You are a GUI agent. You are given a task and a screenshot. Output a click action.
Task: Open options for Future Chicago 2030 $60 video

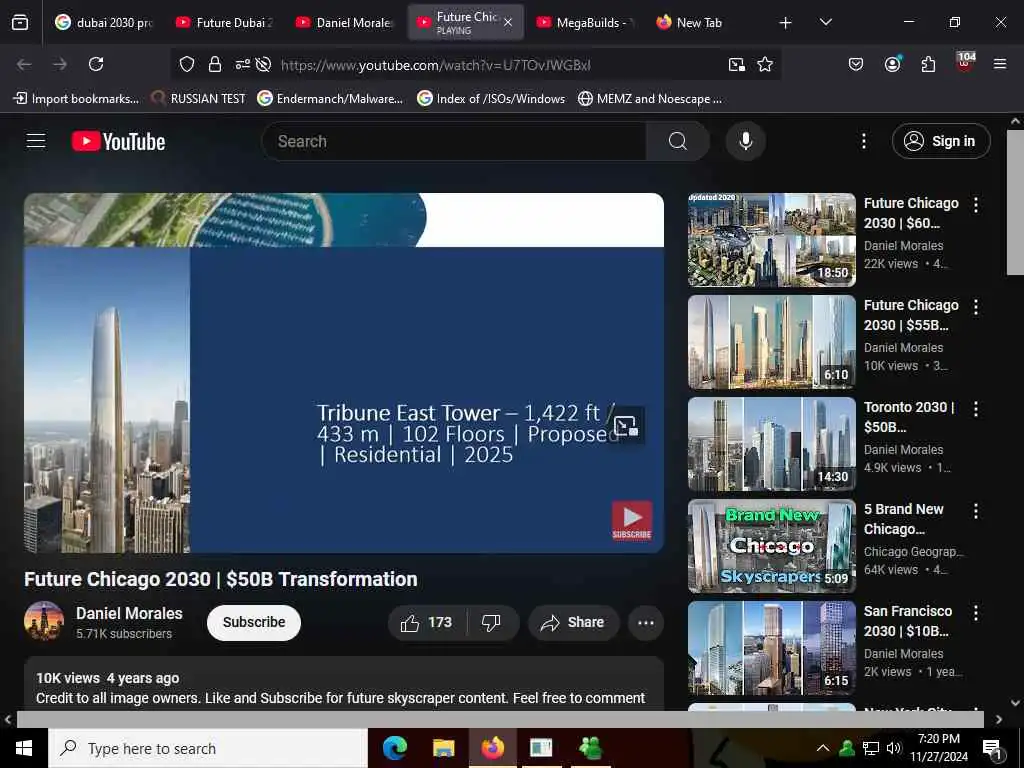point(976,204)
